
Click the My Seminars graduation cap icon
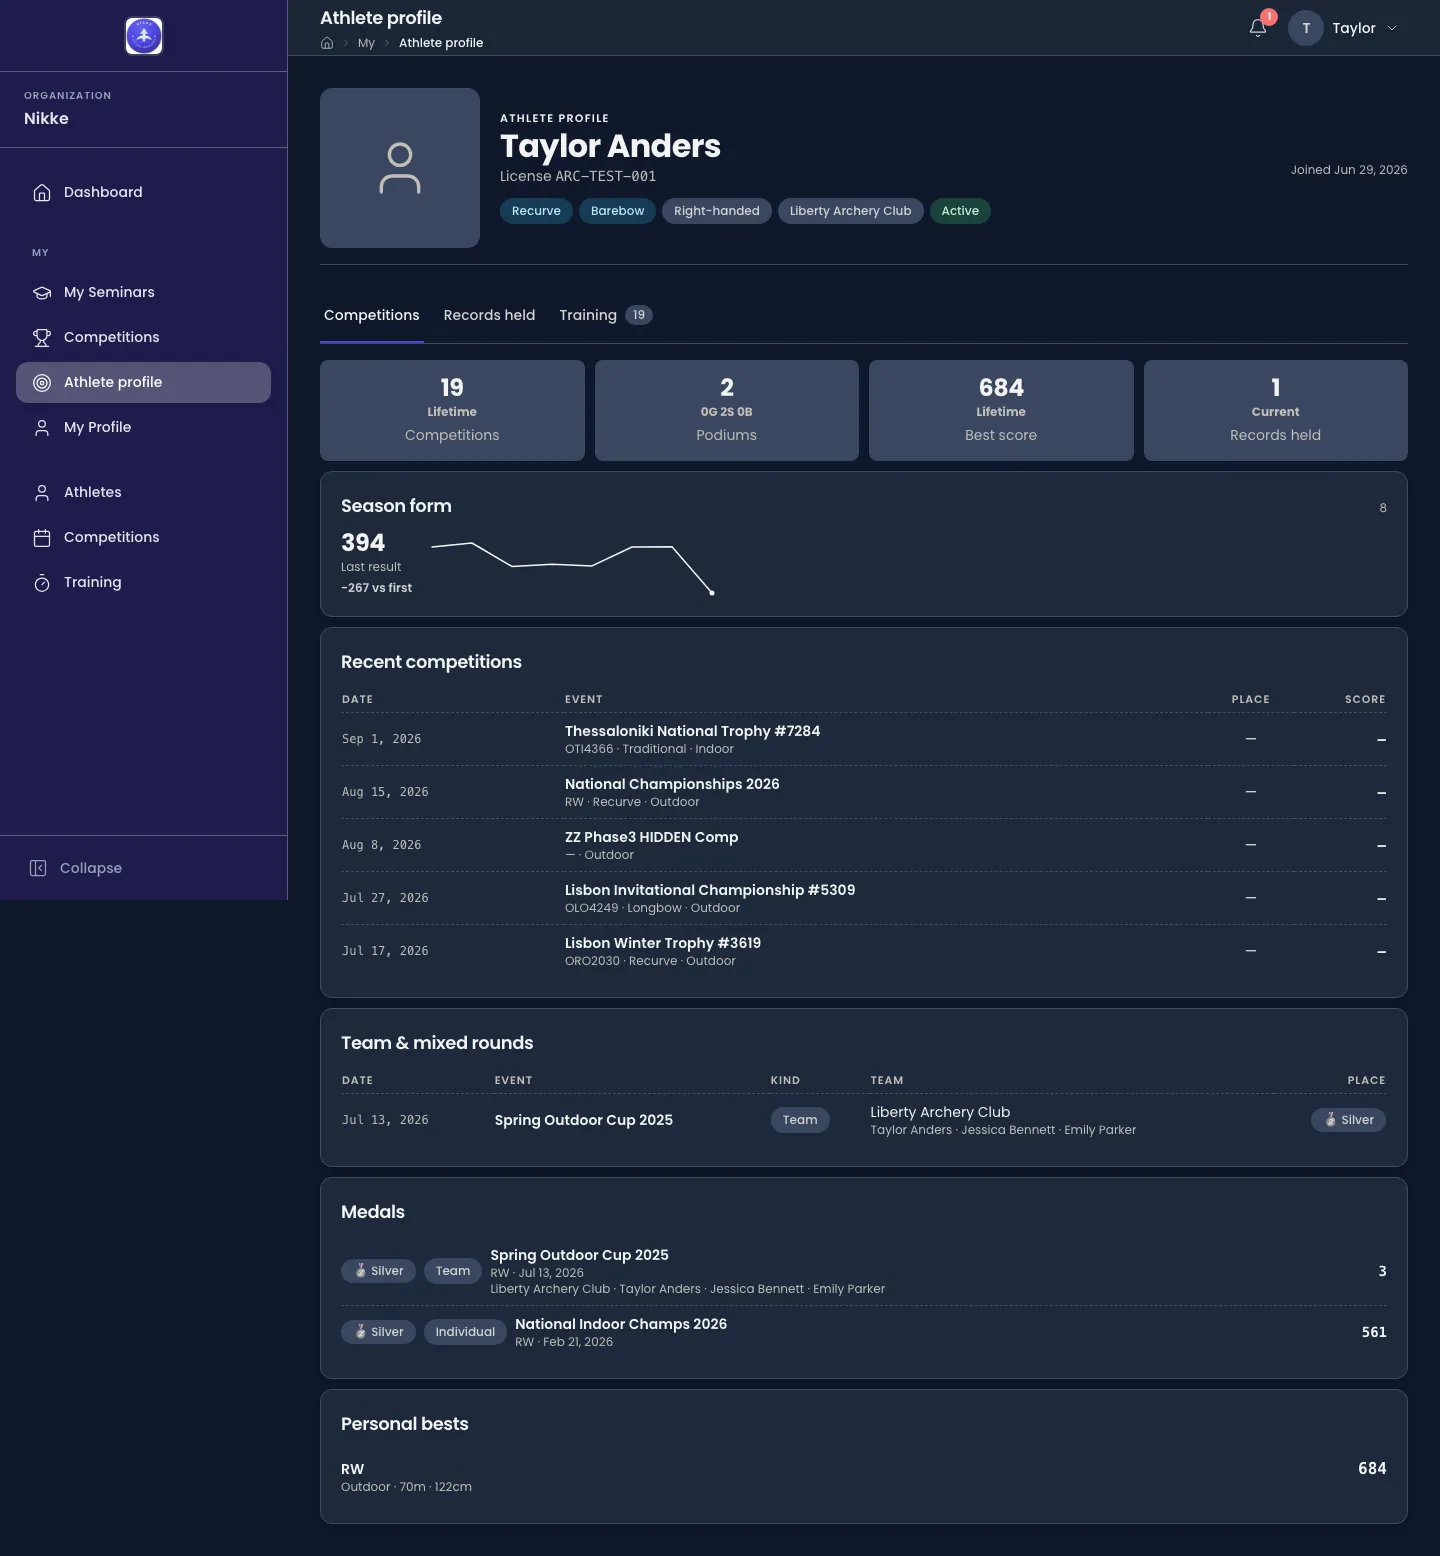(42, 292)
